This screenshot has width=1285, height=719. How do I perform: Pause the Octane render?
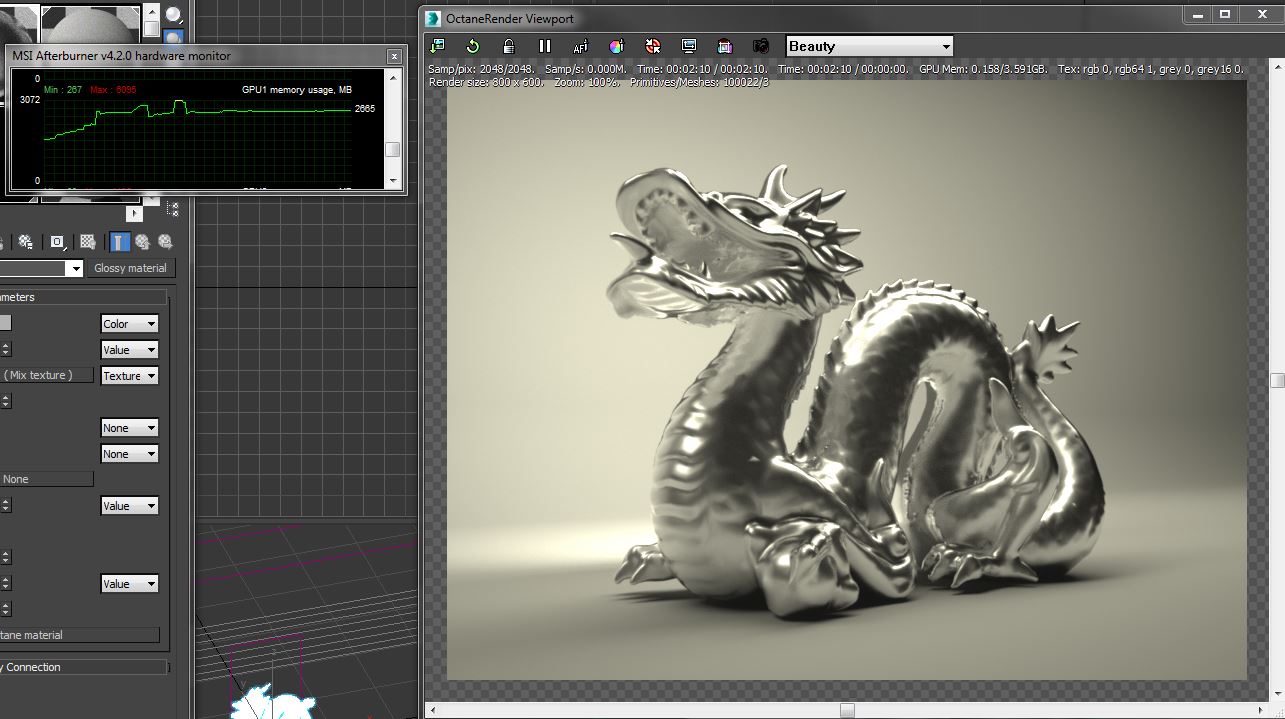tap(545, 46)
